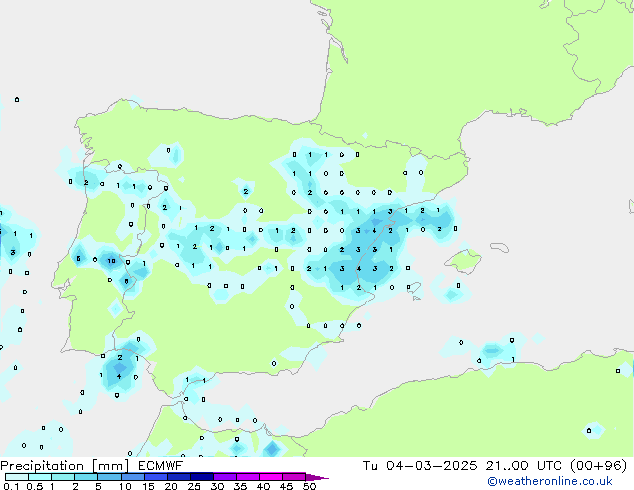The height and width of the screenshot is (490, 634).
Task: Click the weatheronline.co.uk link text
Action: pyautogui.click(x=550, y=481)
